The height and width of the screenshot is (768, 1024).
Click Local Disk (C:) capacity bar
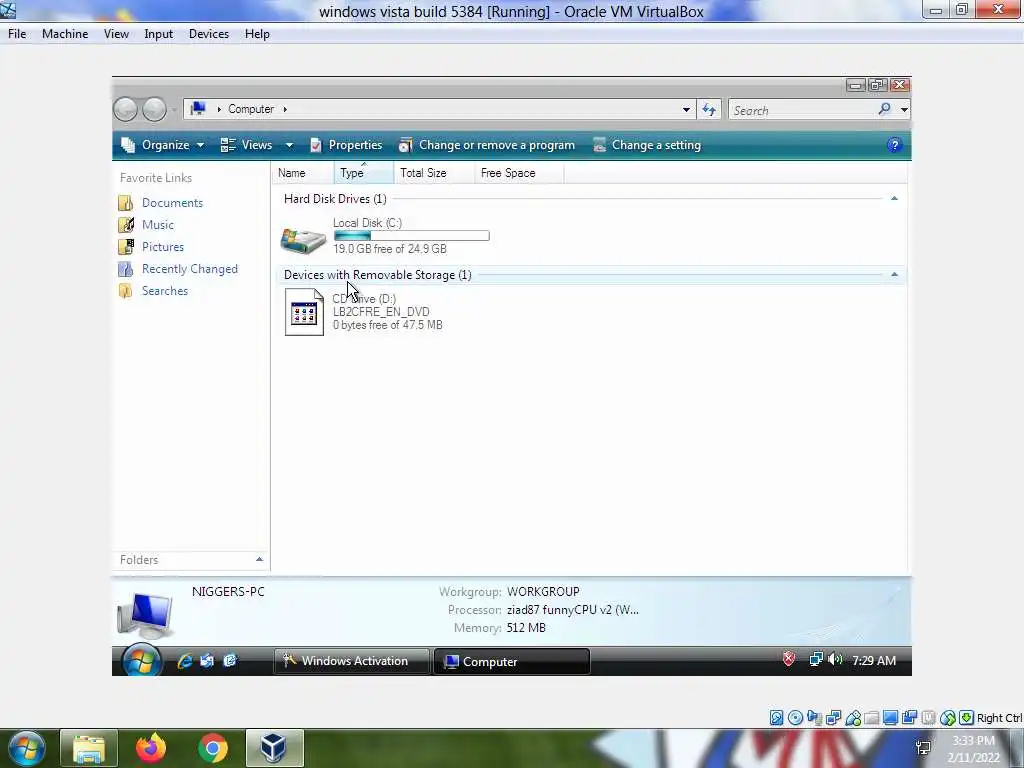pyautogui.click(x=411, y=236)
